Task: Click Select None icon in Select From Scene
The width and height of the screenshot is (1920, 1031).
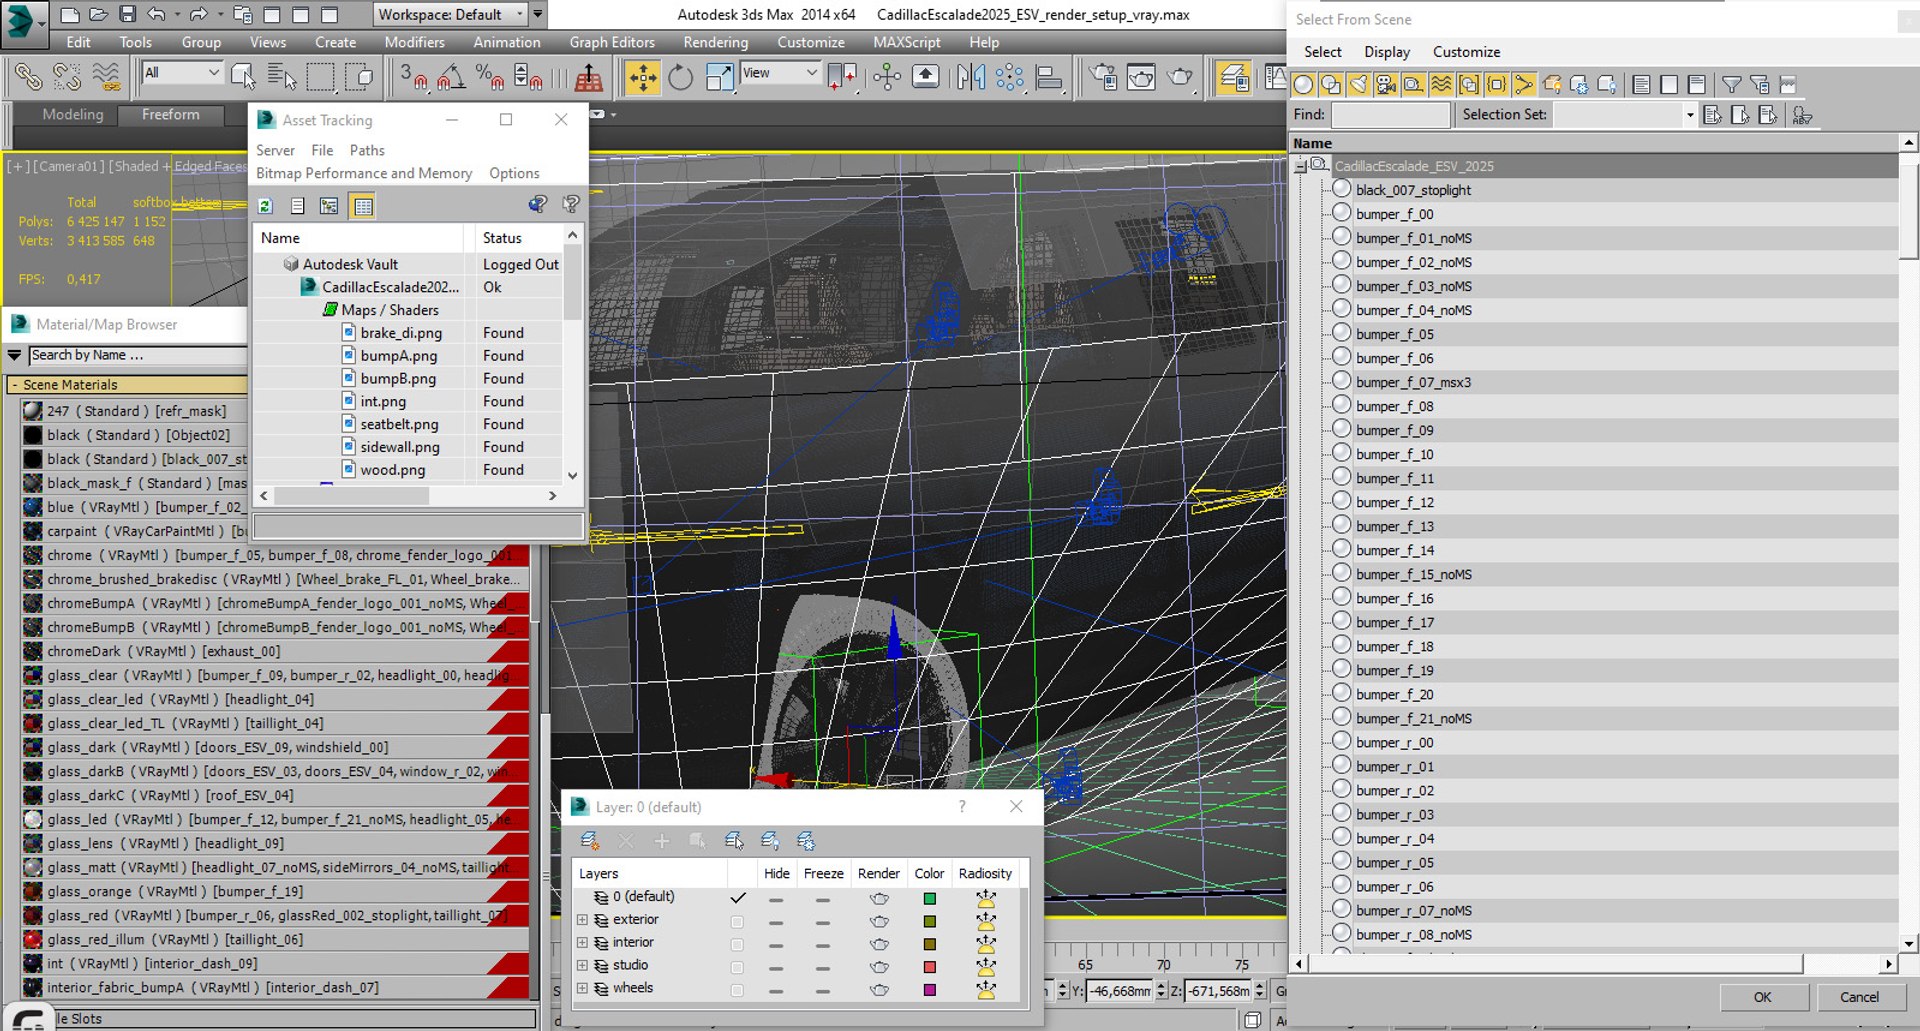Action: pyautogui.click(x=1669, y=85)
